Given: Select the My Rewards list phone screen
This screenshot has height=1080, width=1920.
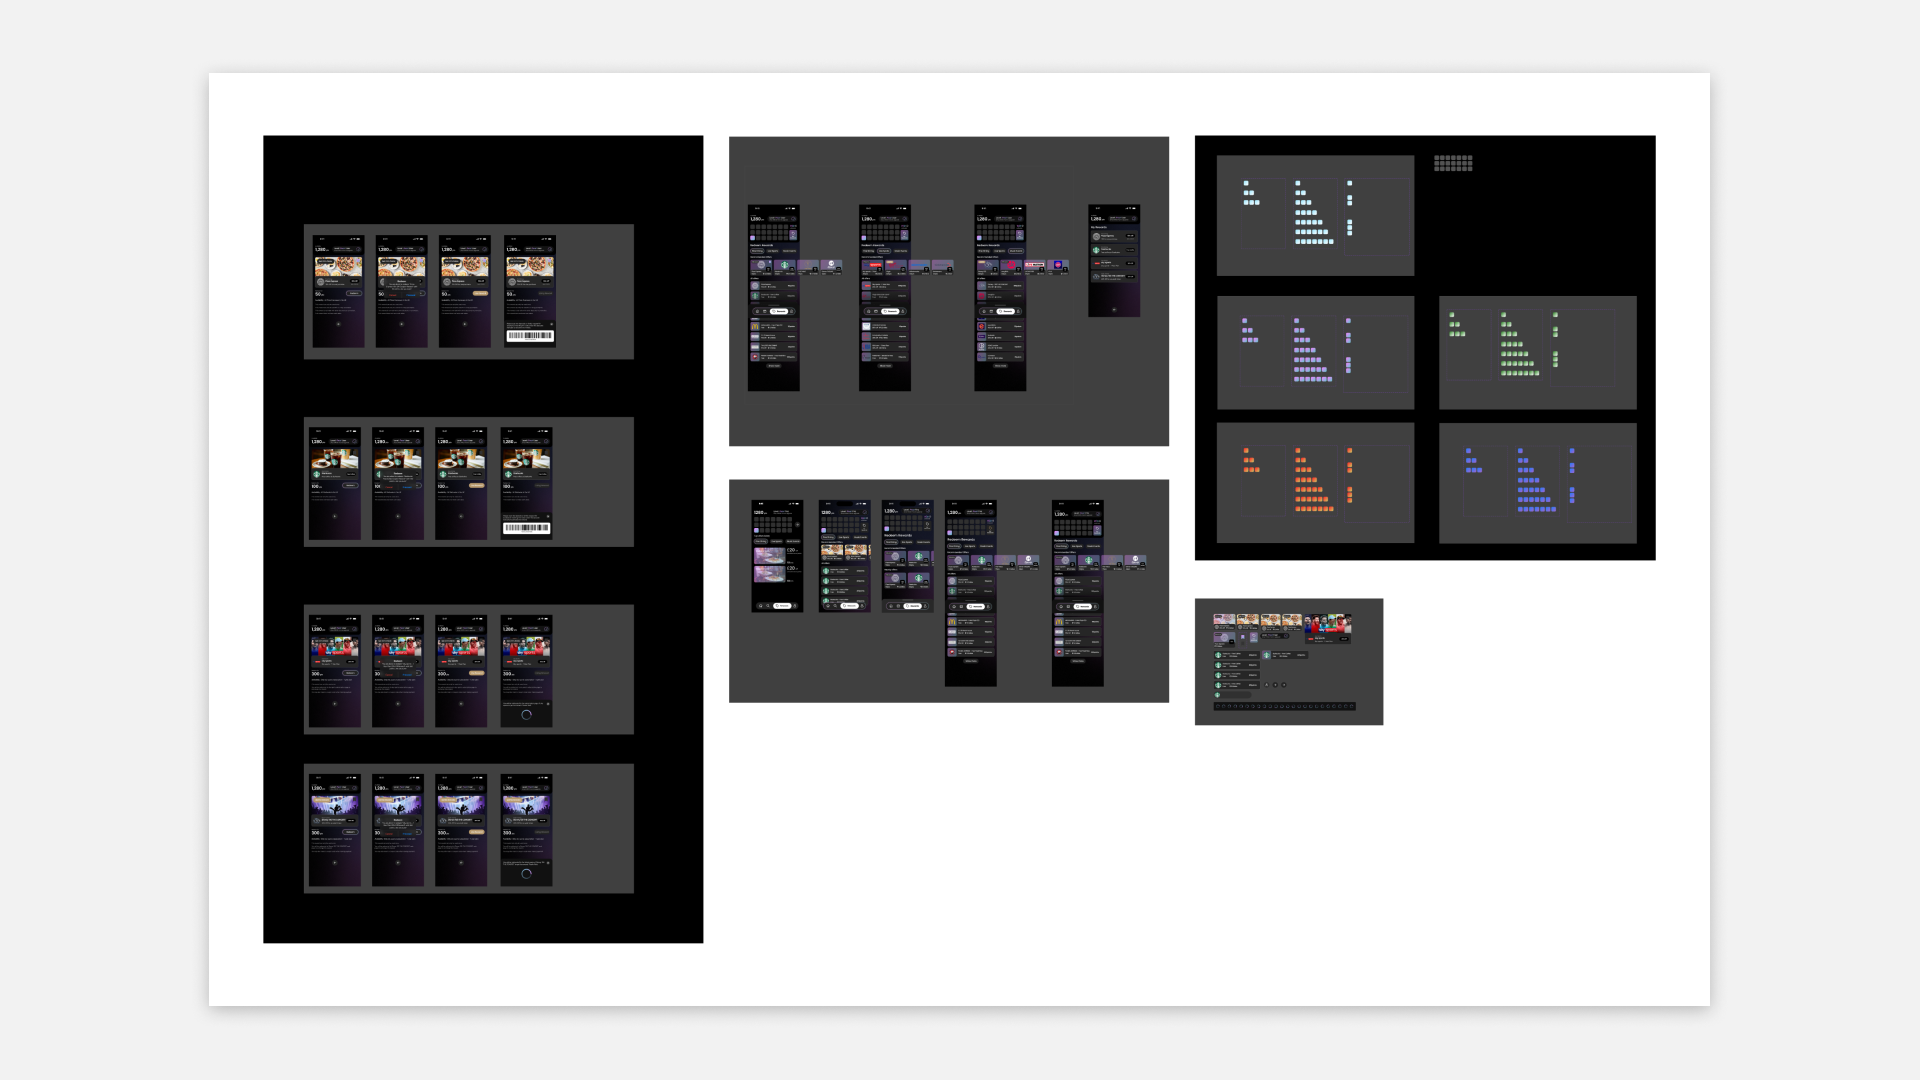Looking at the screenshot, I should [1113, 261].
